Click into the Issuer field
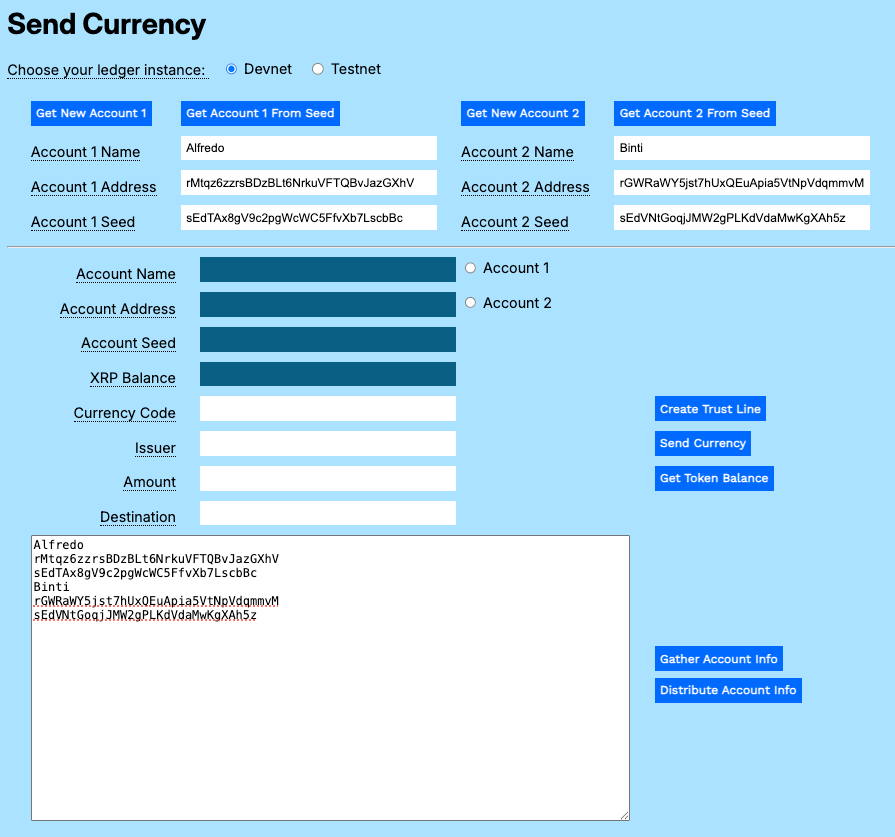The image size is (895, 837). tap(327, 443)
